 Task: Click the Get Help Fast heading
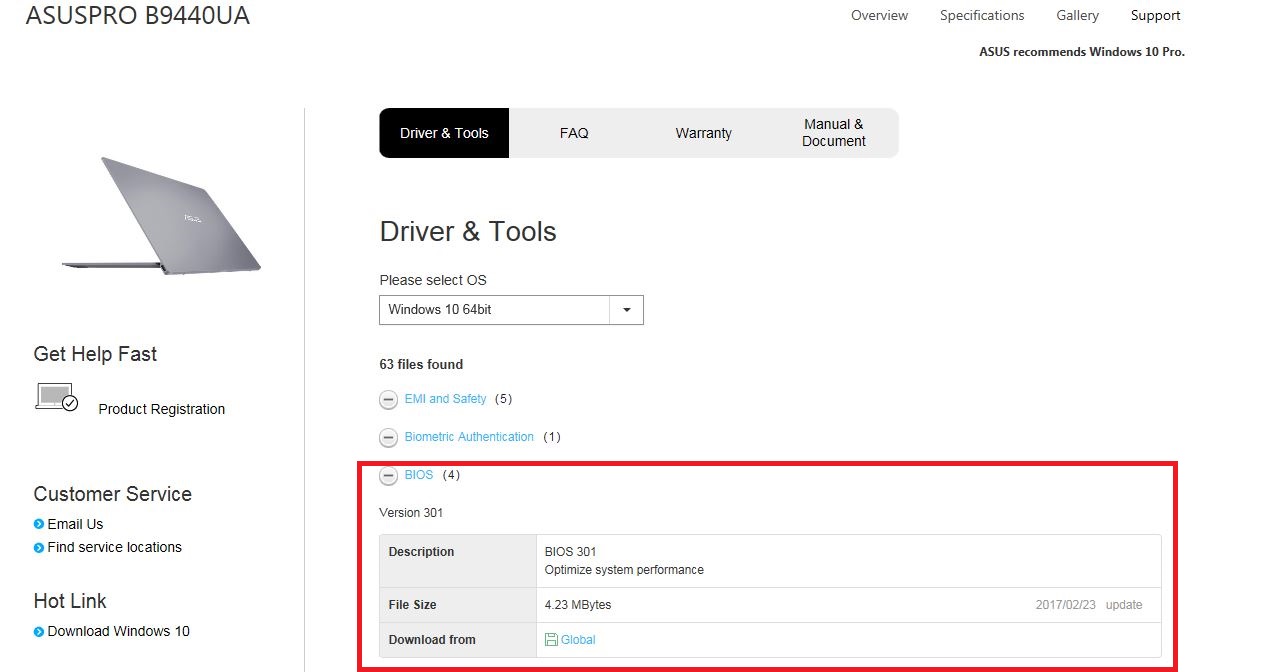tap(95, 354)
